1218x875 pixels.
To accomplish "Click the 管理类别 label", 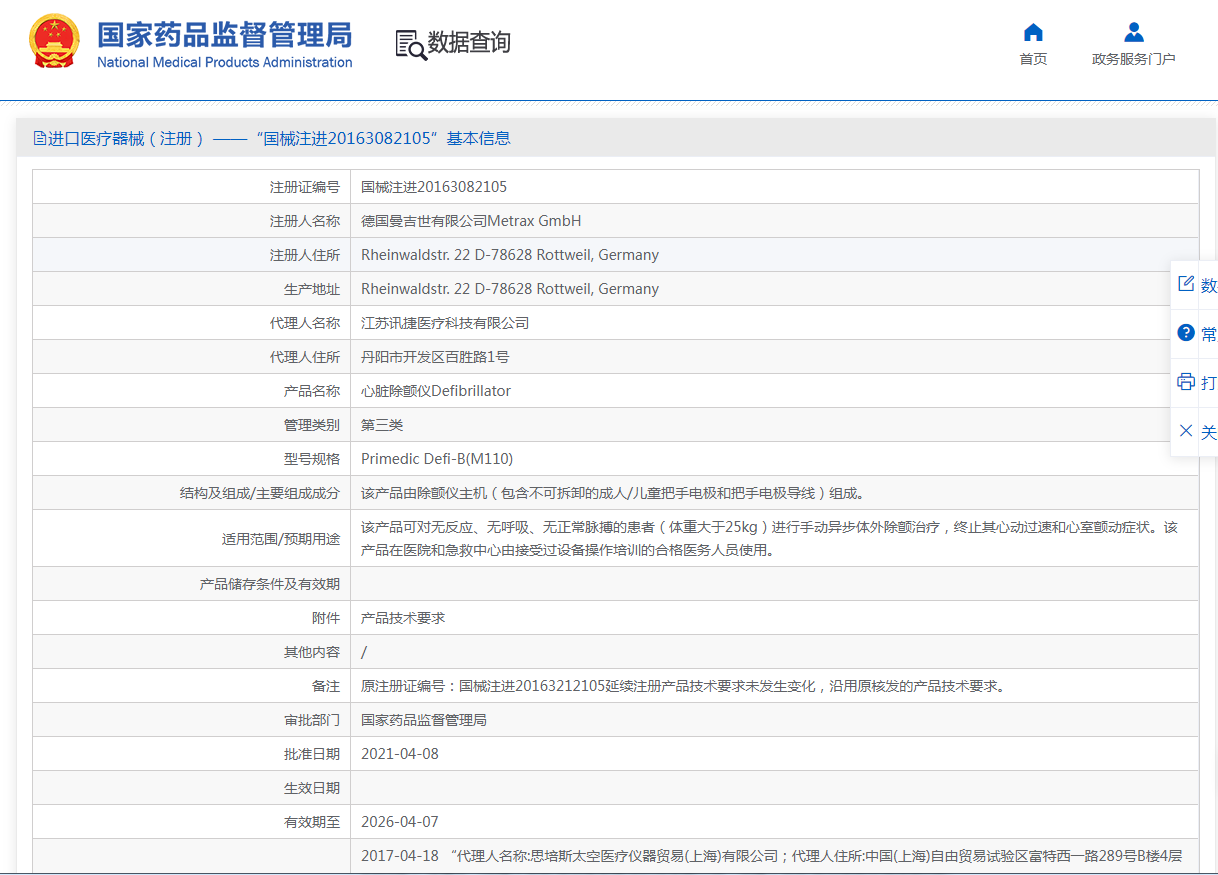I will tap(312, 425).
